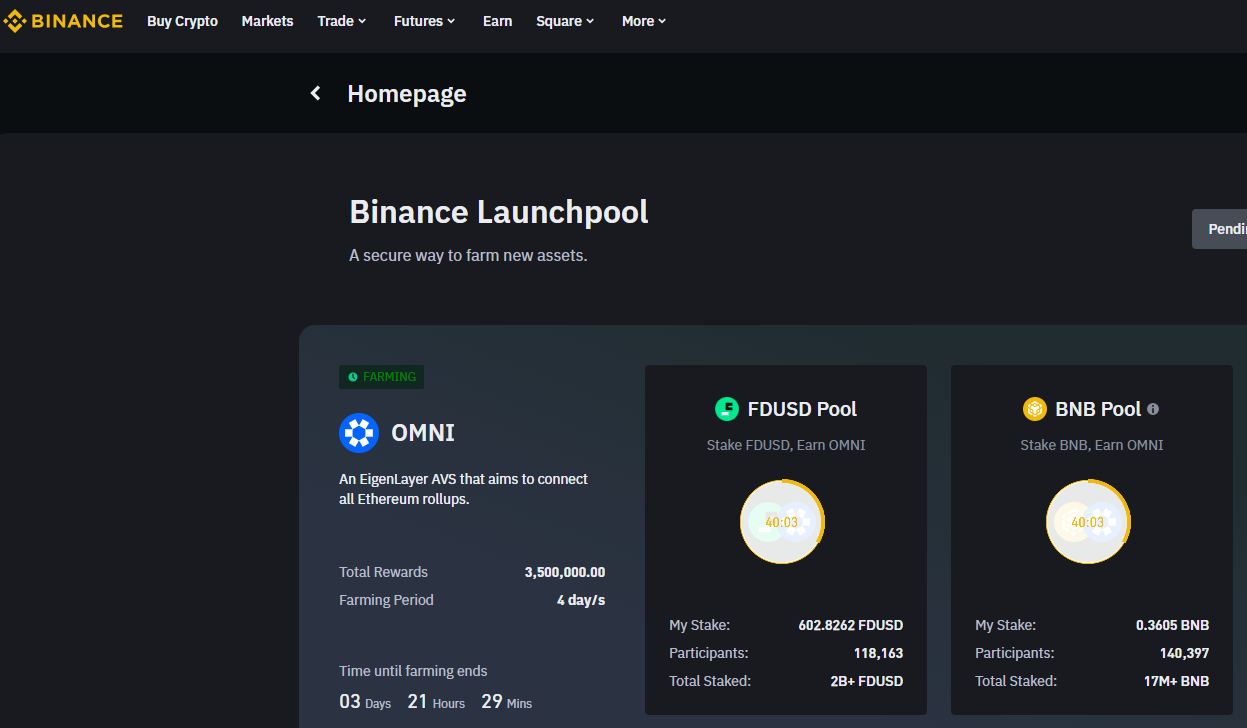Click the BNB pool circular countdown timer

pos(1088,522)
